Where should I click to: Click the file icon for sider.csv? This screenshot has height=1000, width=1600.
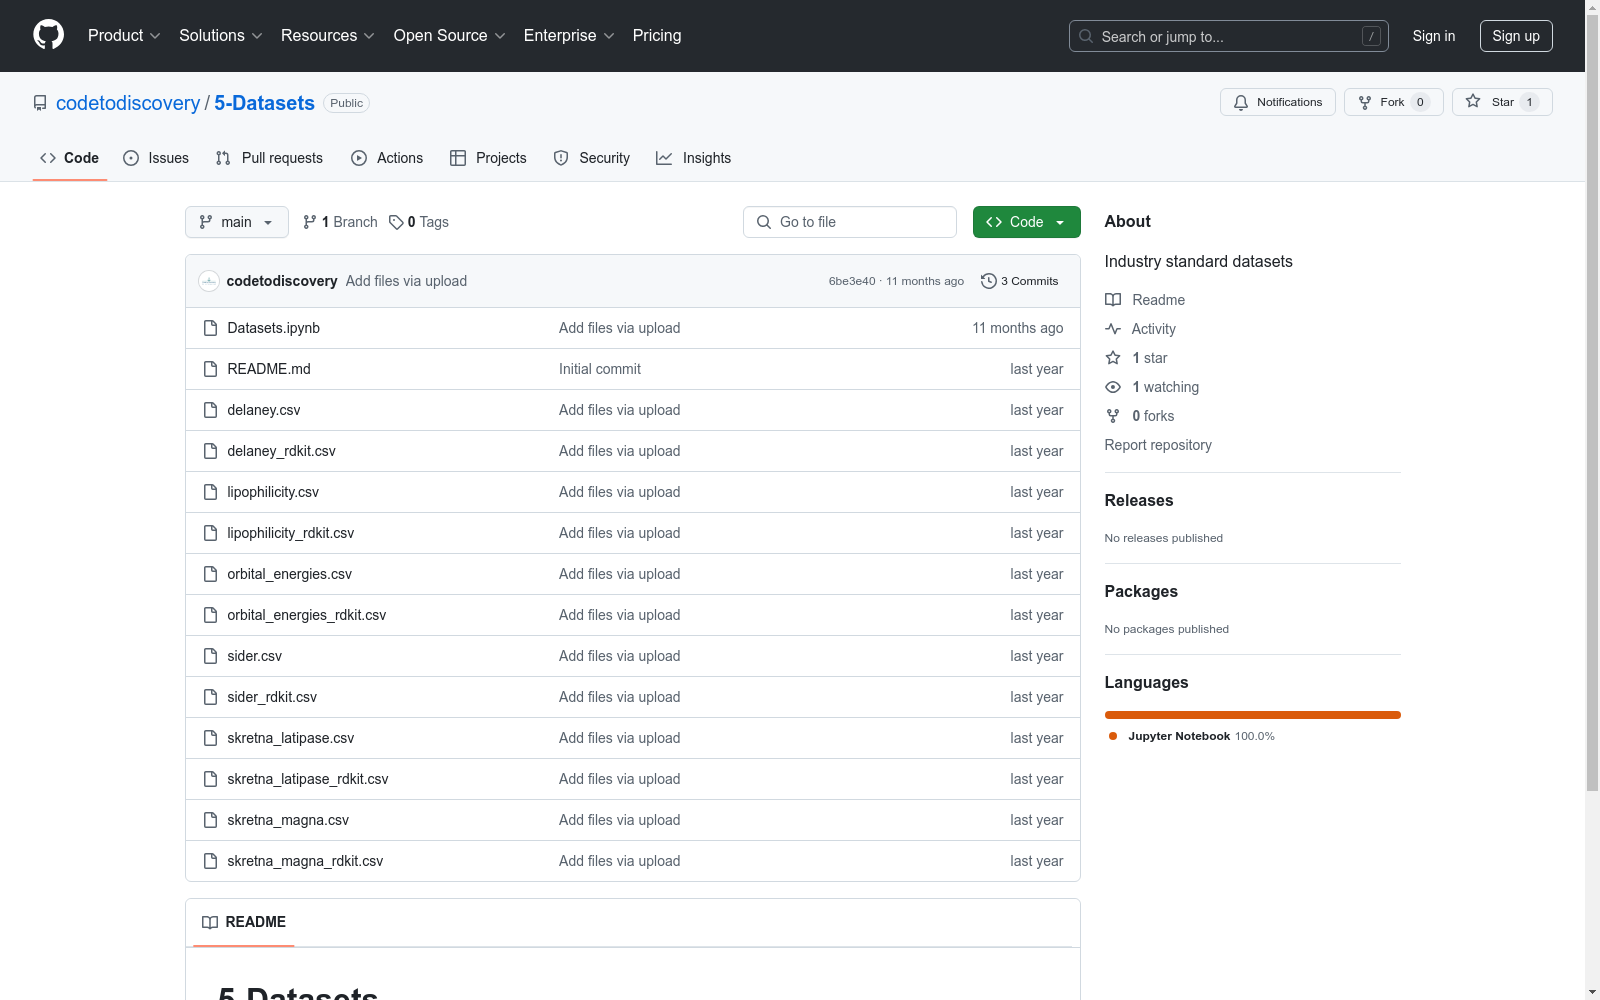210,656
